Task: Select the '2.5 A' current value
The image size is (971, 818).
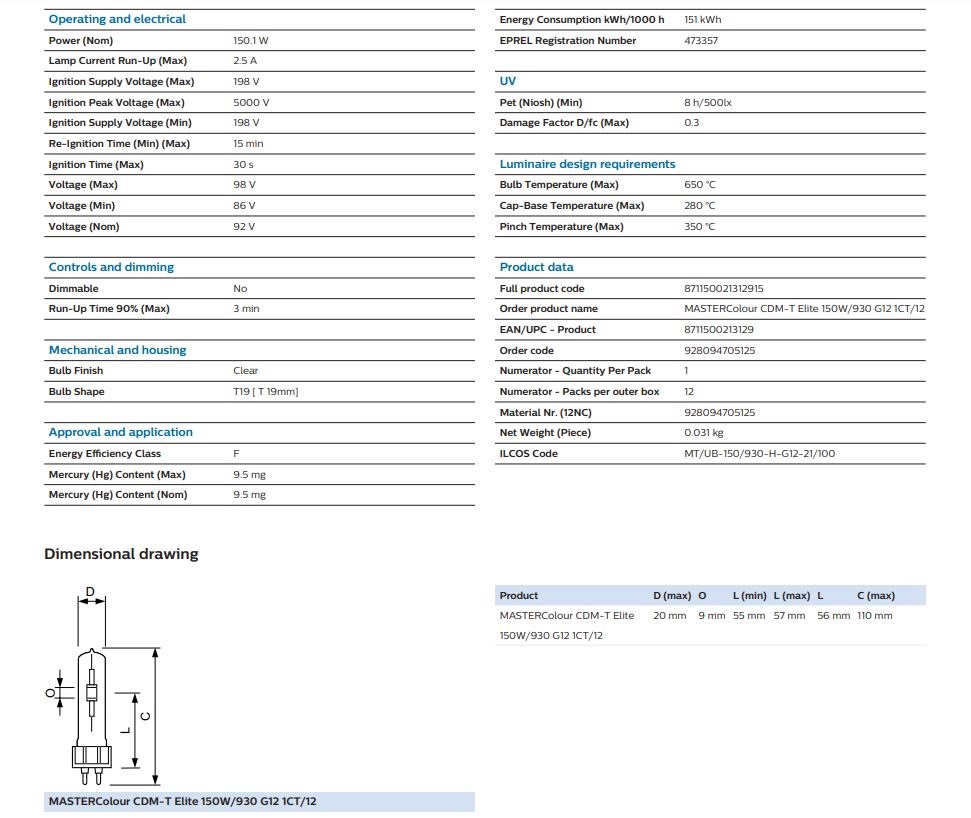Action: (x=245, y=61)
